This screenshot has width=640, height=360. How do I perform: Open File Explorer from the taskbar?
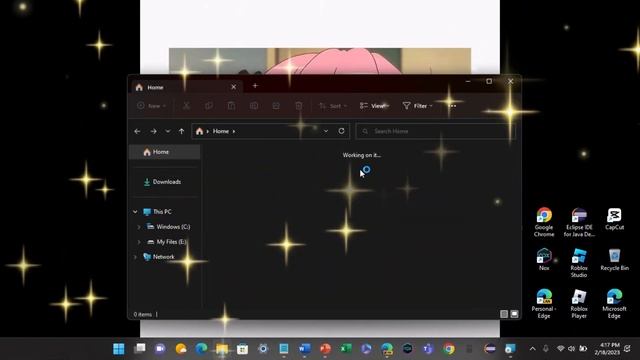click(222, 349)
